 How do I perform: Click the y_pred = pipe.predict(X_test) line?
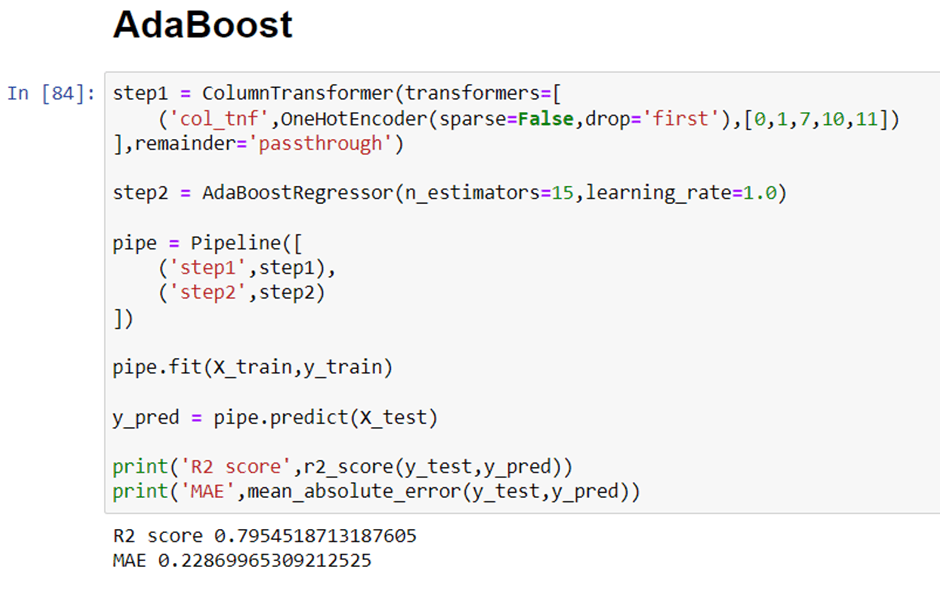275,417
